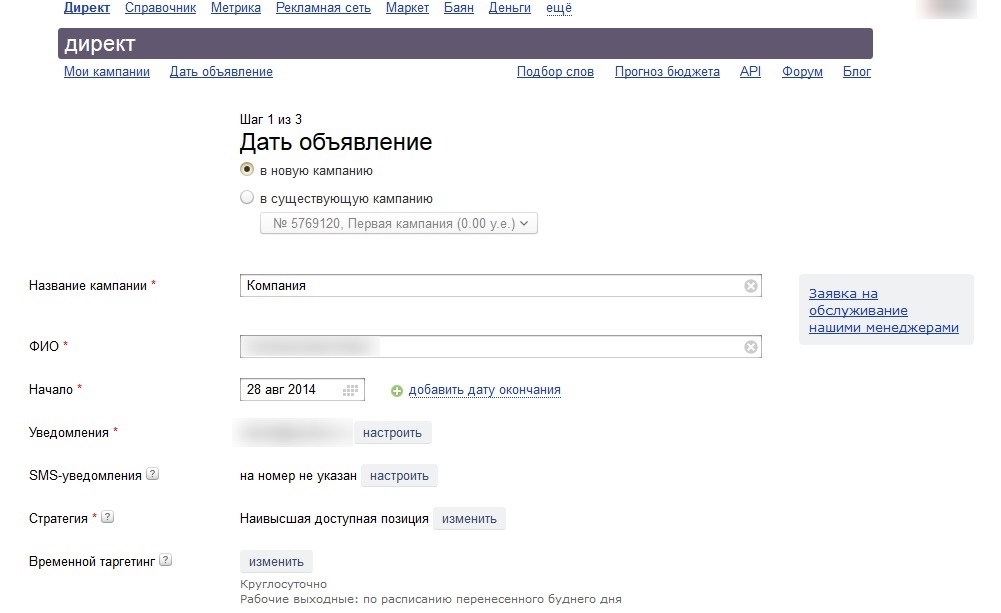Click the start date field '28 авг 2014'
Viewport: 1001px width, 613px height.
302,390
